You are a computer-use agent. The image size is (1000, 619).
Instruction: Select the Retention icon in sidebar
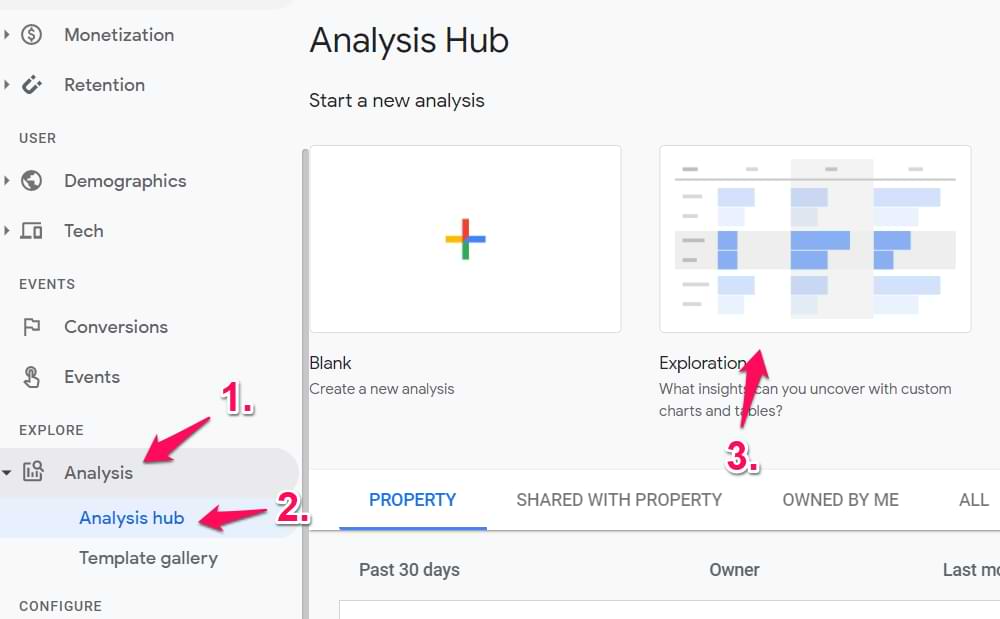pos(32,84)
